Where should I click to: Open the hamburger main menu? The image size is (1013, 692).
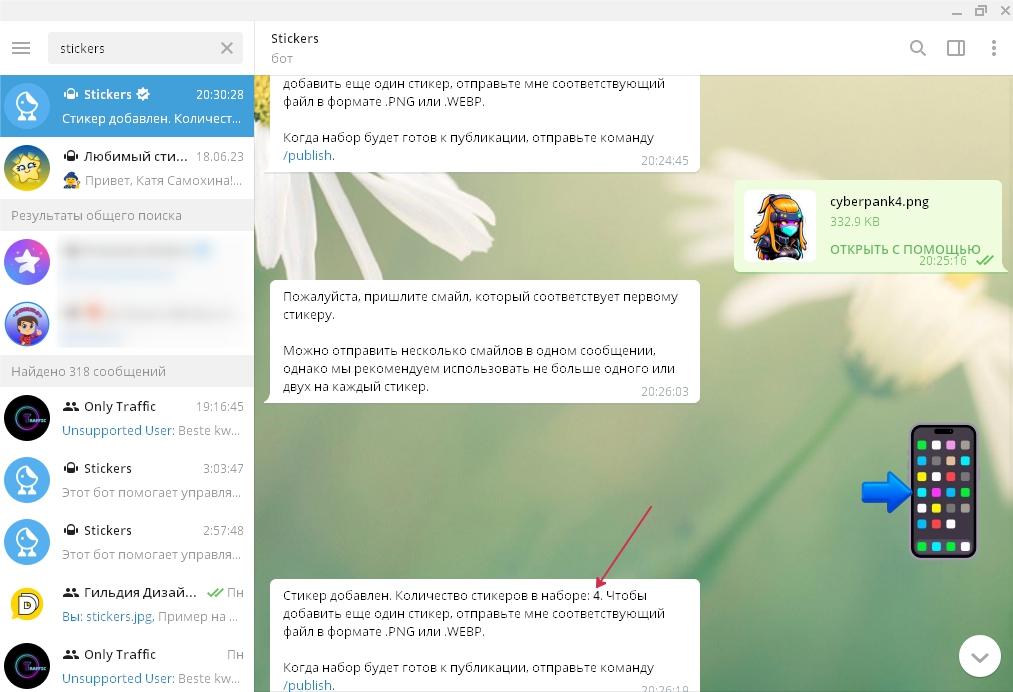click(20, 48)
